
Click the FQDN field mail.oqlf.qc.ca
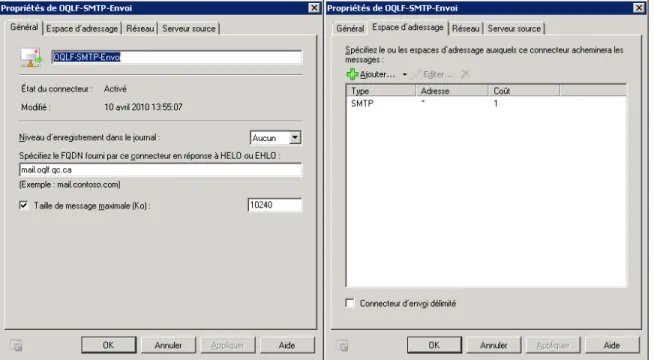160,170
